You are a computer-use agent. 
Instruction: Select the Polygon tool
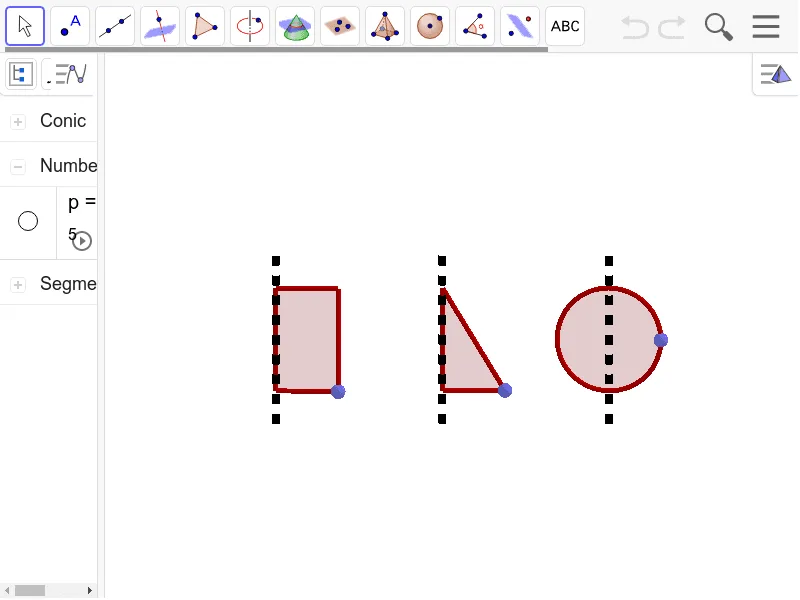[205, 26]
